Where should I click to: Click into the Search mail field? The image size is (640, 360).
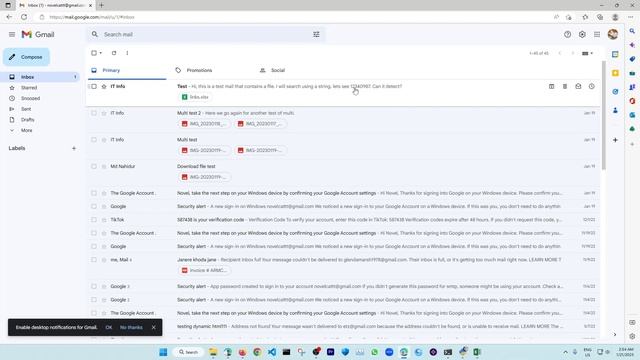coord(204,35)
